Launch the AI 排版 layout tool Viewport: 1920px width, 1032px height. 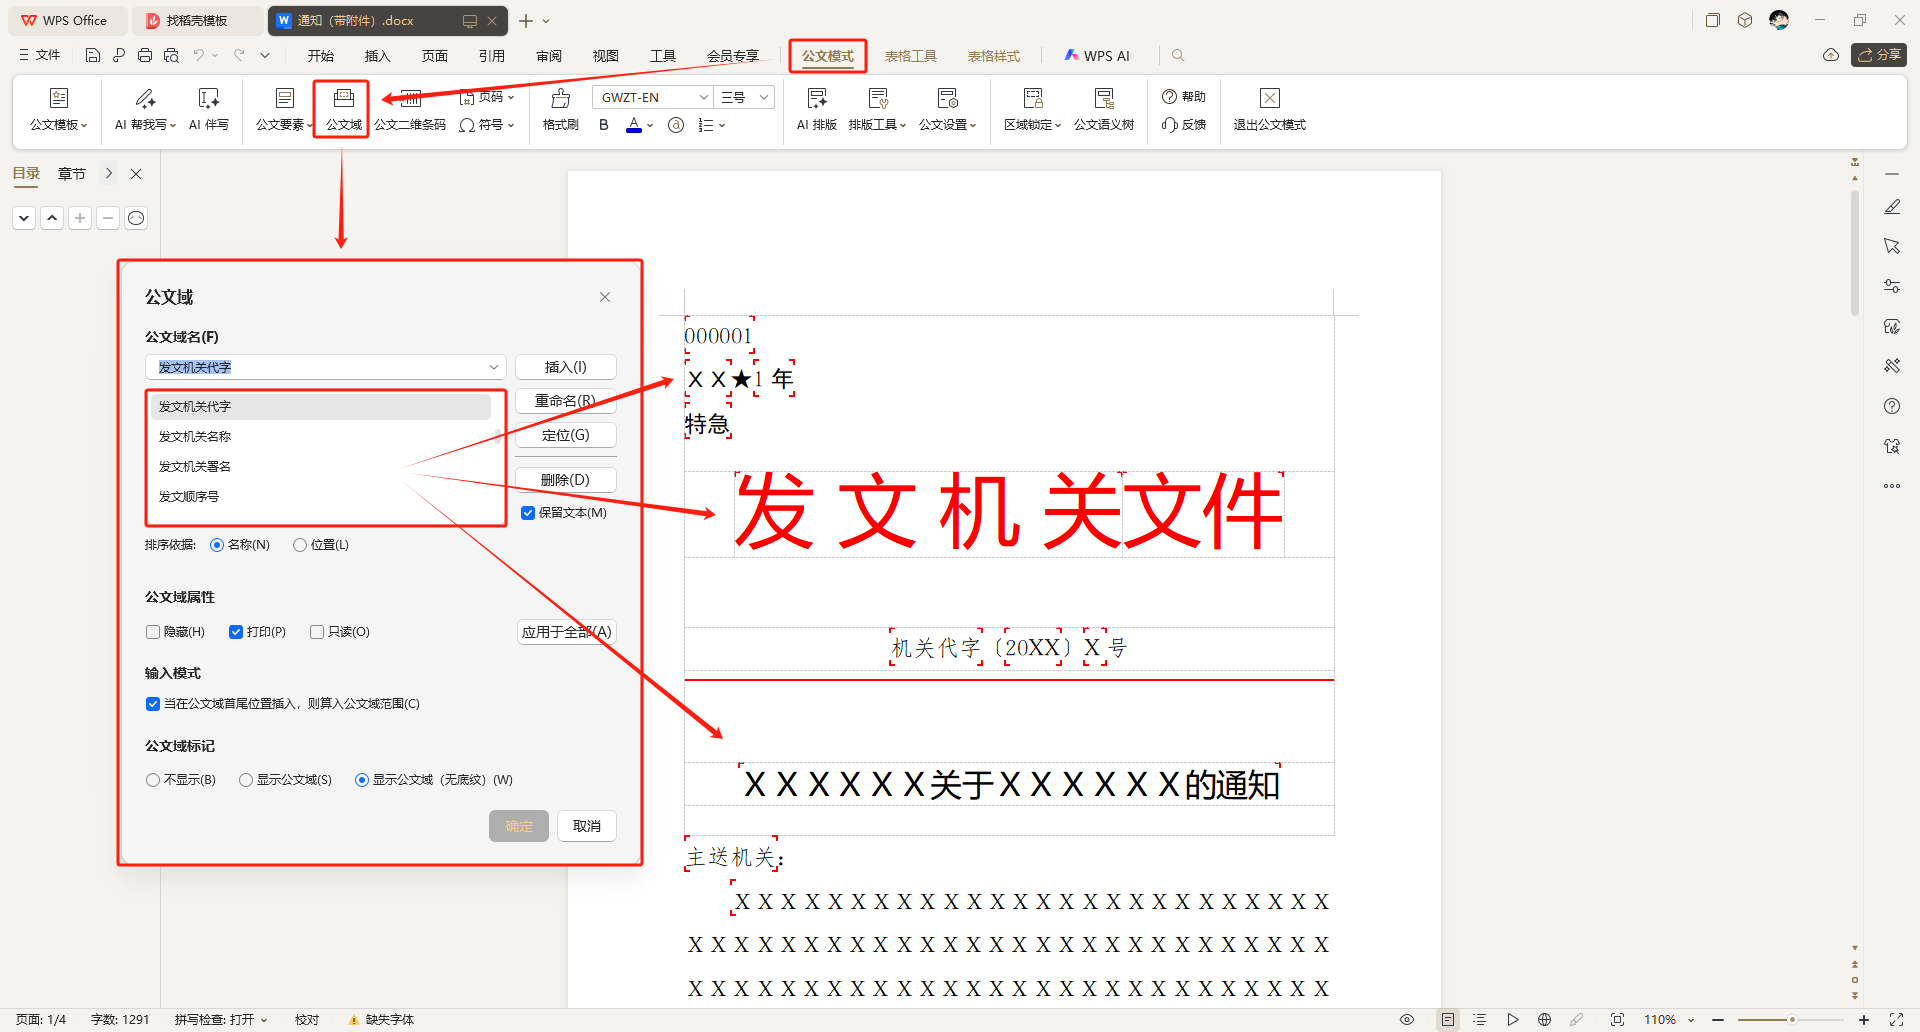(816, 108)
